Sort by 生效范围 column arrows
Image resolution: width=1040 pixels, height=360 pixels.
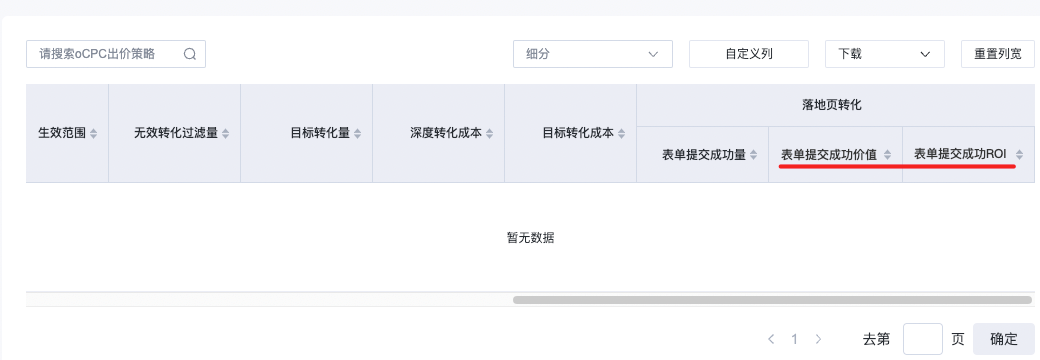94,134
